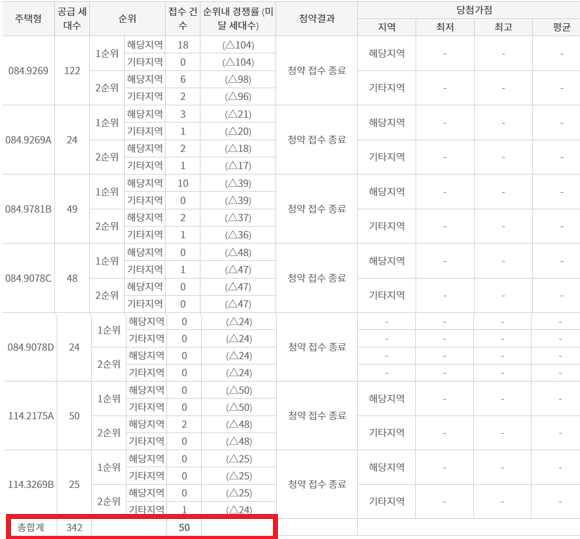
Task: Click the (△36) shortfall value
Action: [238, 235]
